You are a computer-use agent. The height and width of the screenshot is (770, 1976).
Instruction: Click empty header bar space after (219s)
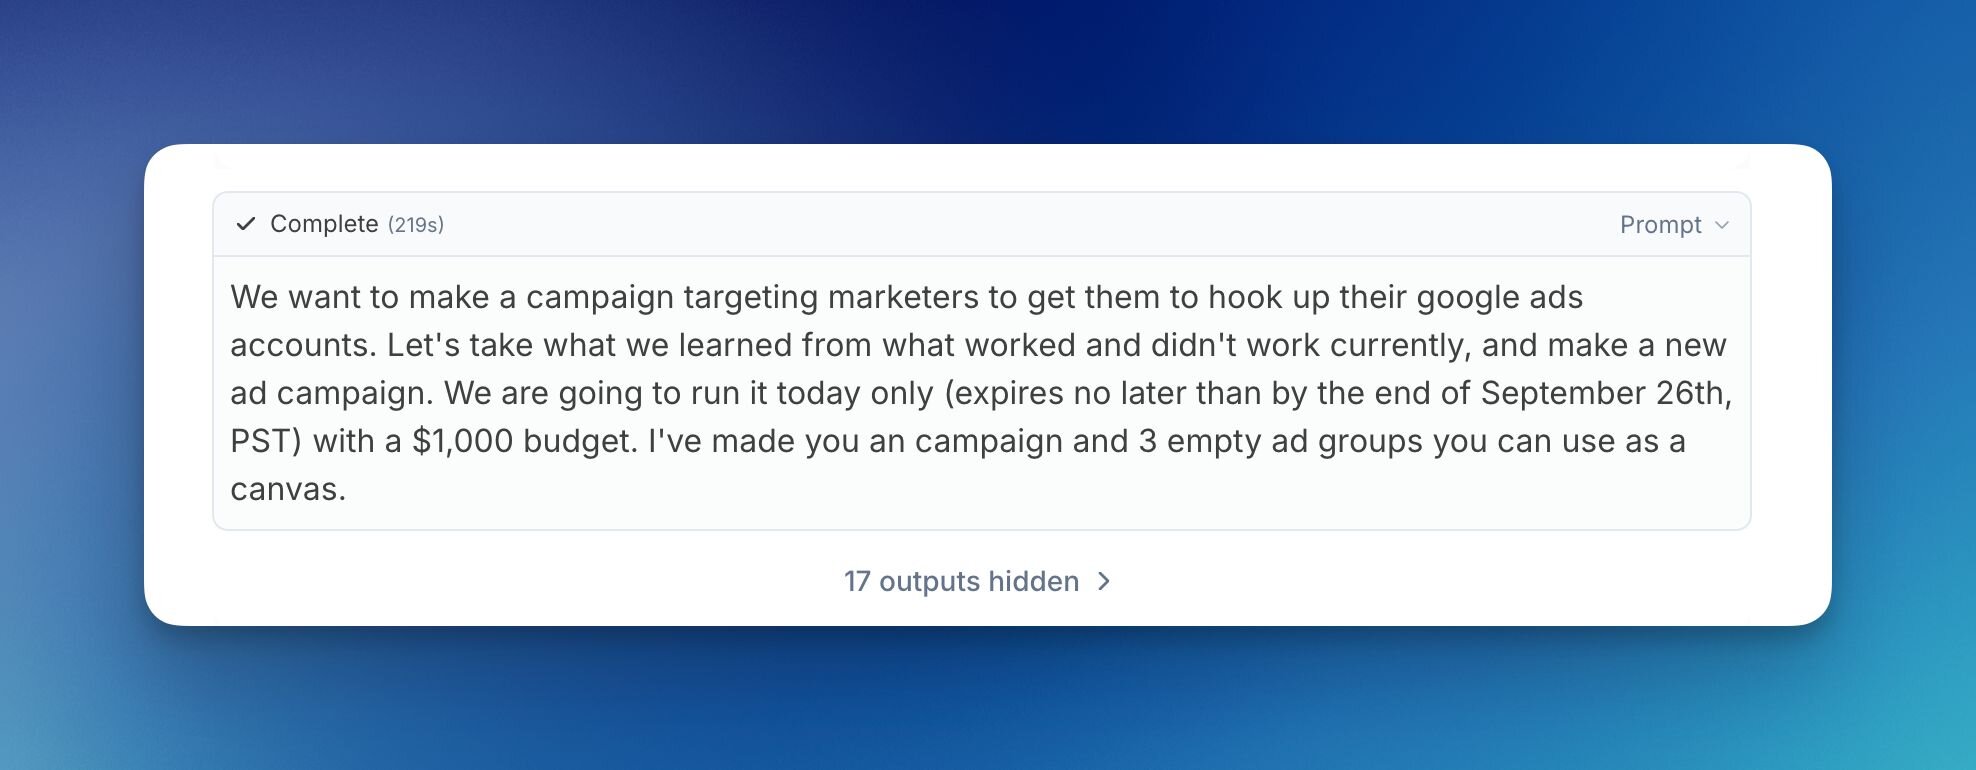pos(1000,225)
